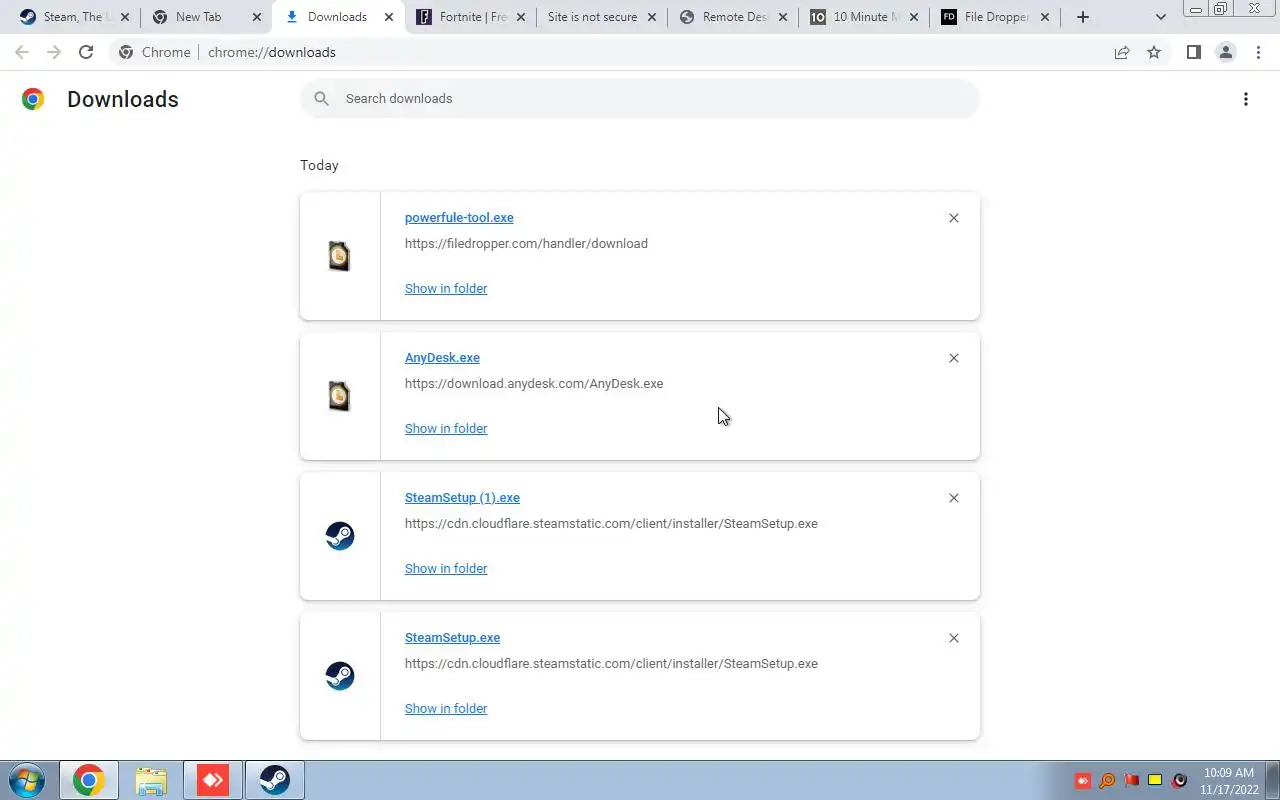Click AnyDesk icon in taskbar
Image resolution: width=1280 pixels, height=800 pixels.
coord(213,780)
